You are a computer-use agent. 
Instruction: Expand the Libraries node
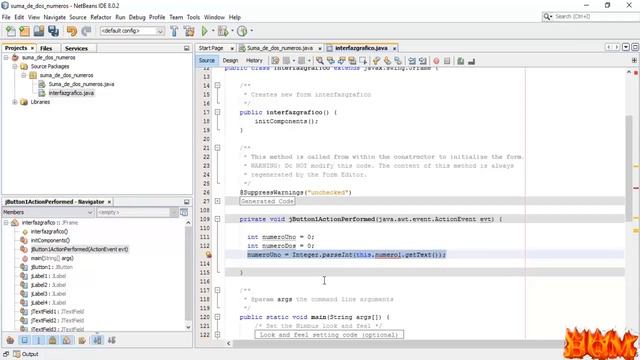coord(15,102)
